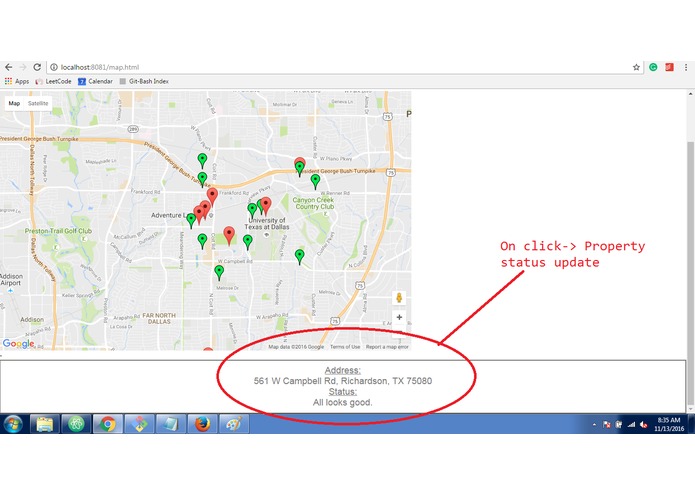Click the page vertical scrollbar thumb
The width and height of the screenshot is (695, 494).
[691, 272]
